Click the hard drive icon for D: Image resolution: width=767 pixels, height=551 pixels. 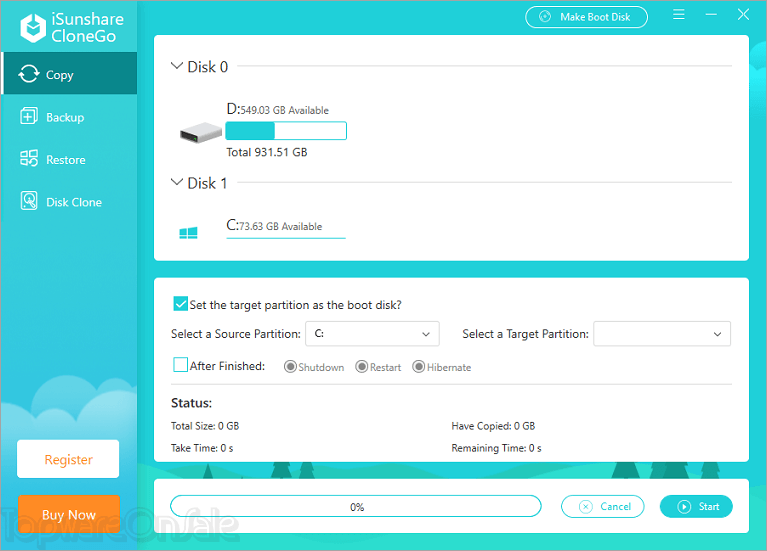pyautogui.click(x=201, y=132)
